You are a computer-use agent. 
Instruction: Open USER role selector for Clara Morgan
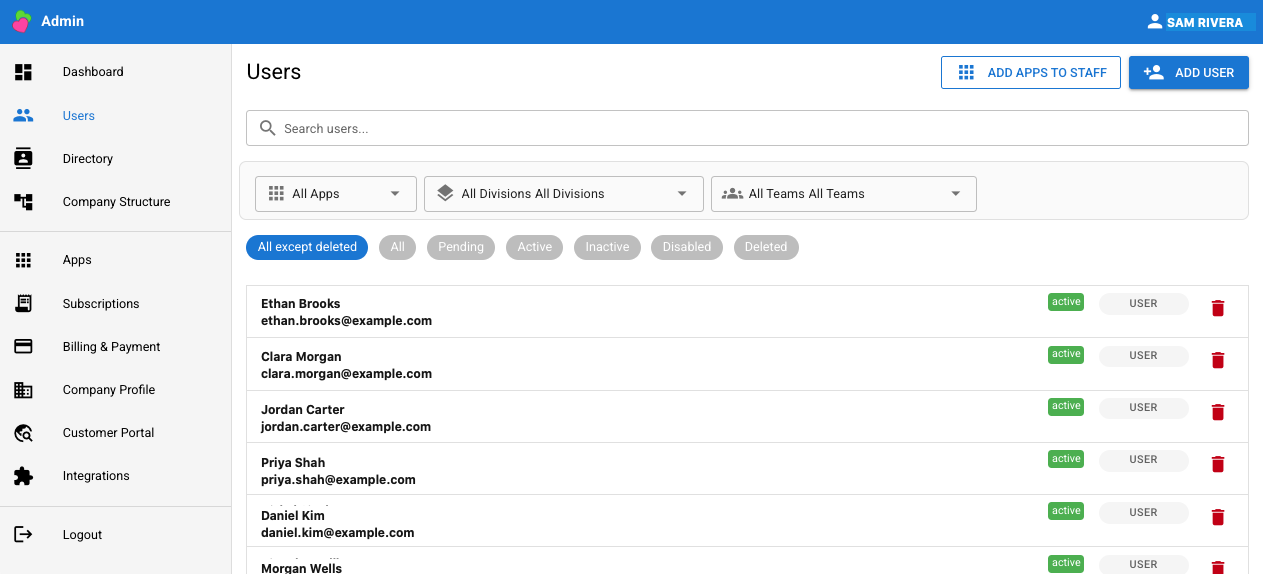coord(1144,356)
